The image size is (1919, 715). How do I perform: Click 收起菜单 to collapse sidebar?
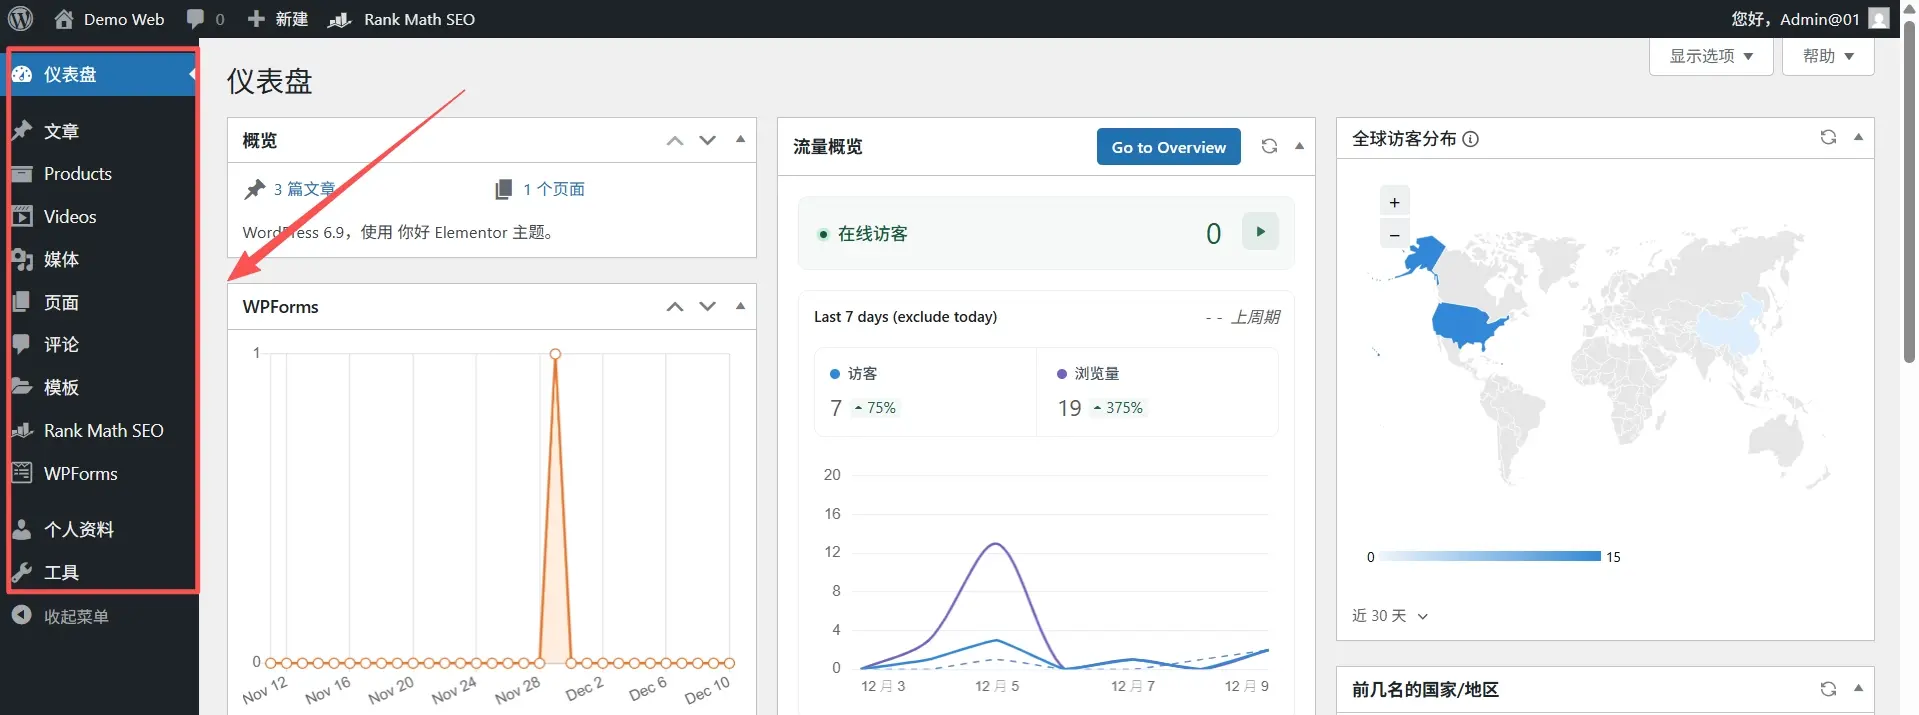coord(76,616)
